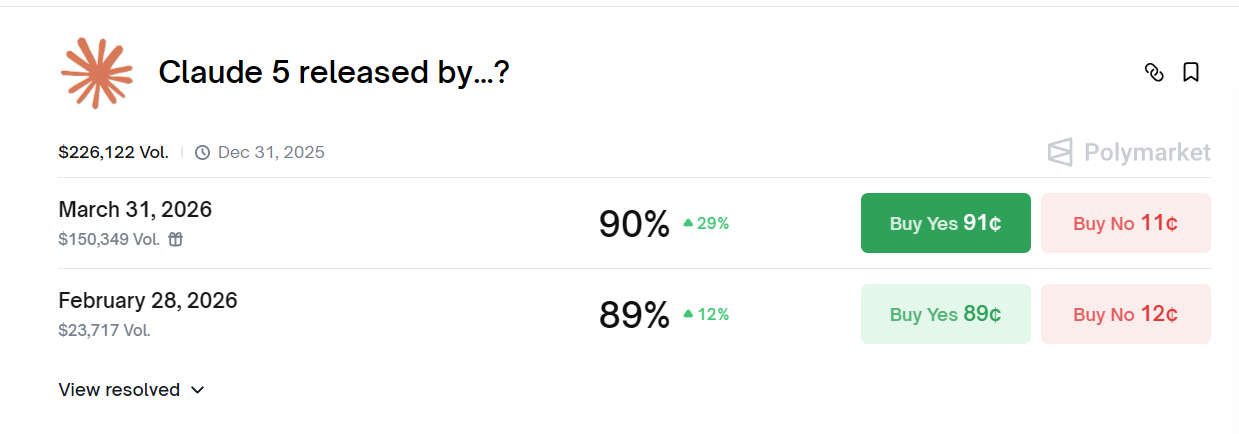Click the $226,122 Vol. total label
The width and height of the screenshot is (1239, 434).
(x=113, y=152)
